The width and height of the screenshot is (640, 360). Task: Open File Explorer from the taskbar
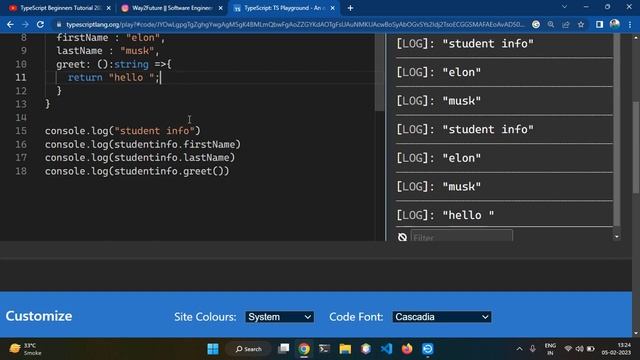[x=345, y=349]
